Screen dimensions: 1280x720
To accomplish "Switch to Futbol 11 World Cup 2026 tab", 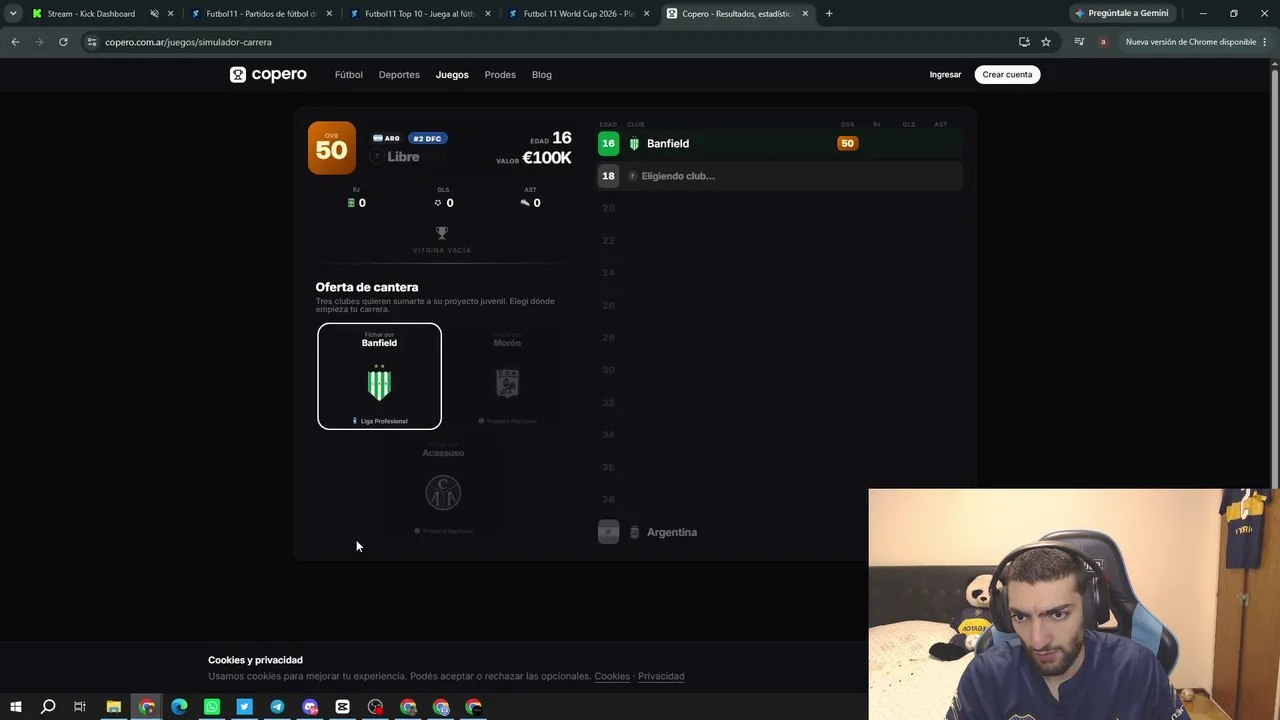I will (x=580, y=14).
